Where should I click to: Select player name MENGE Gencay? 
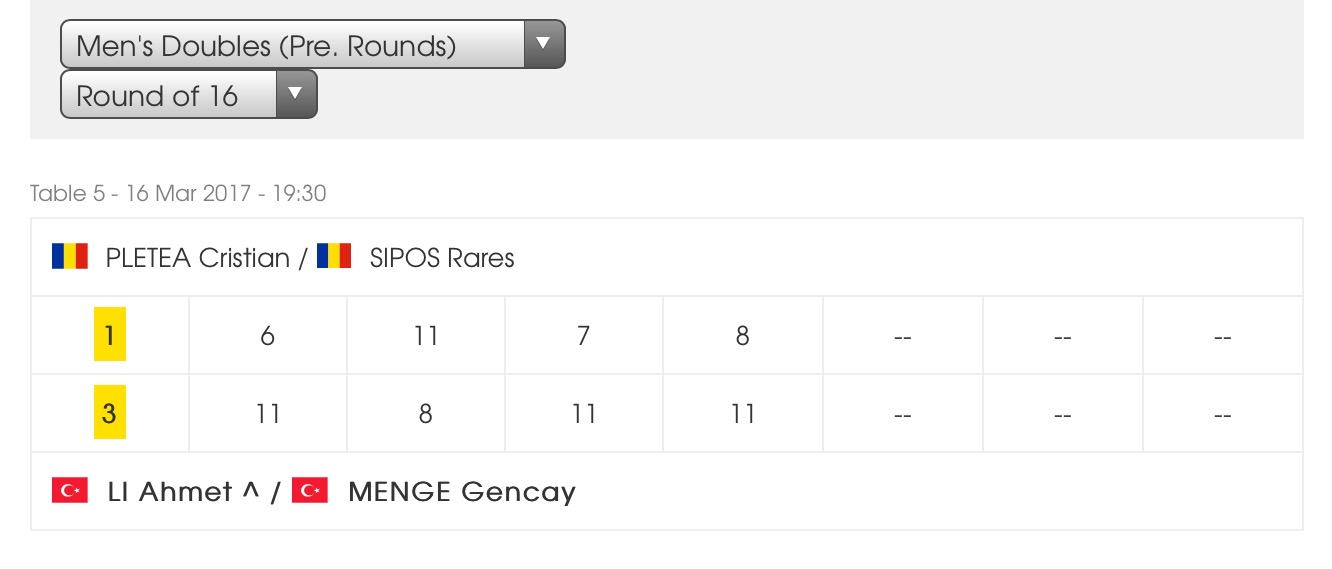462,492
